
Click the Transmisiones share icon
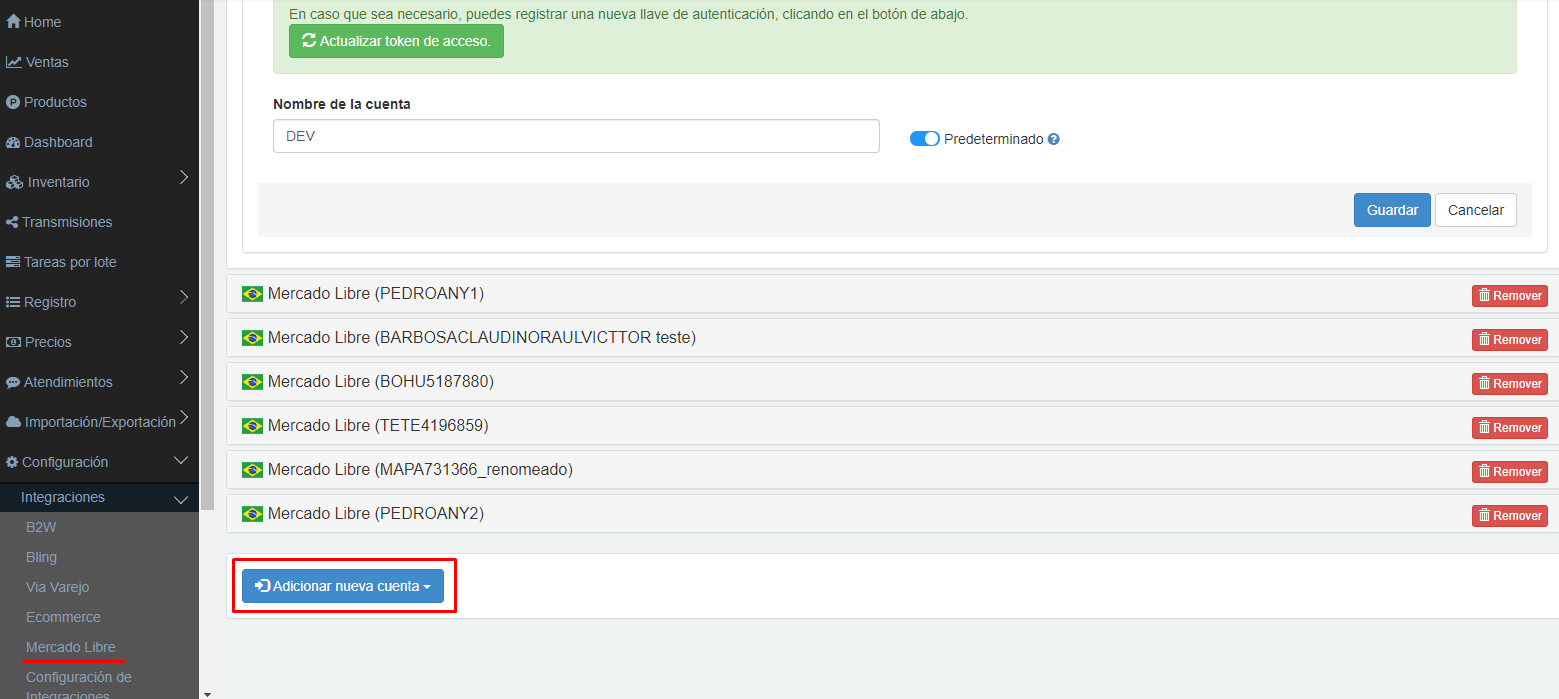click(12, 222)
